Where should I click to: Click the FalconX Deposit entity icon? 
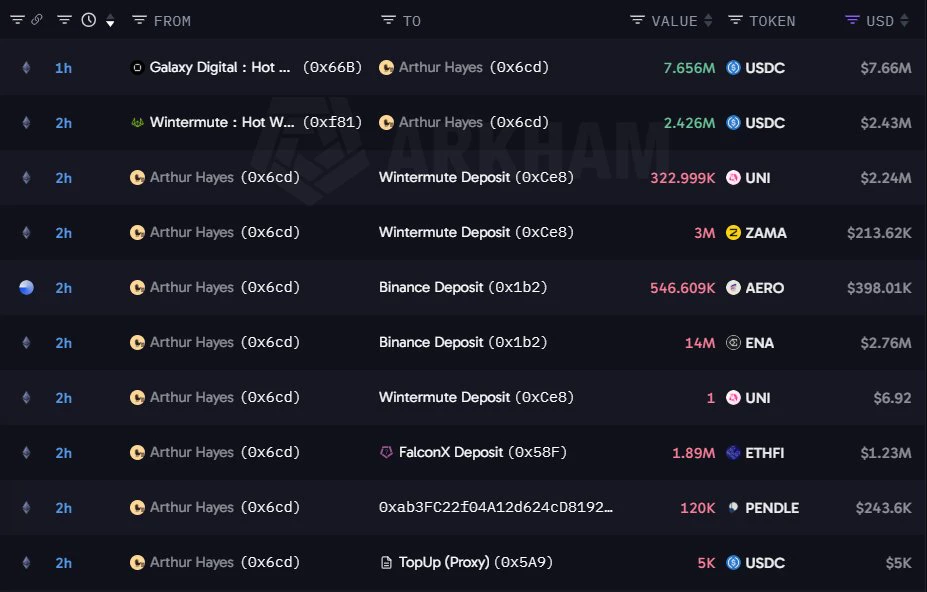tap(386, 452)
